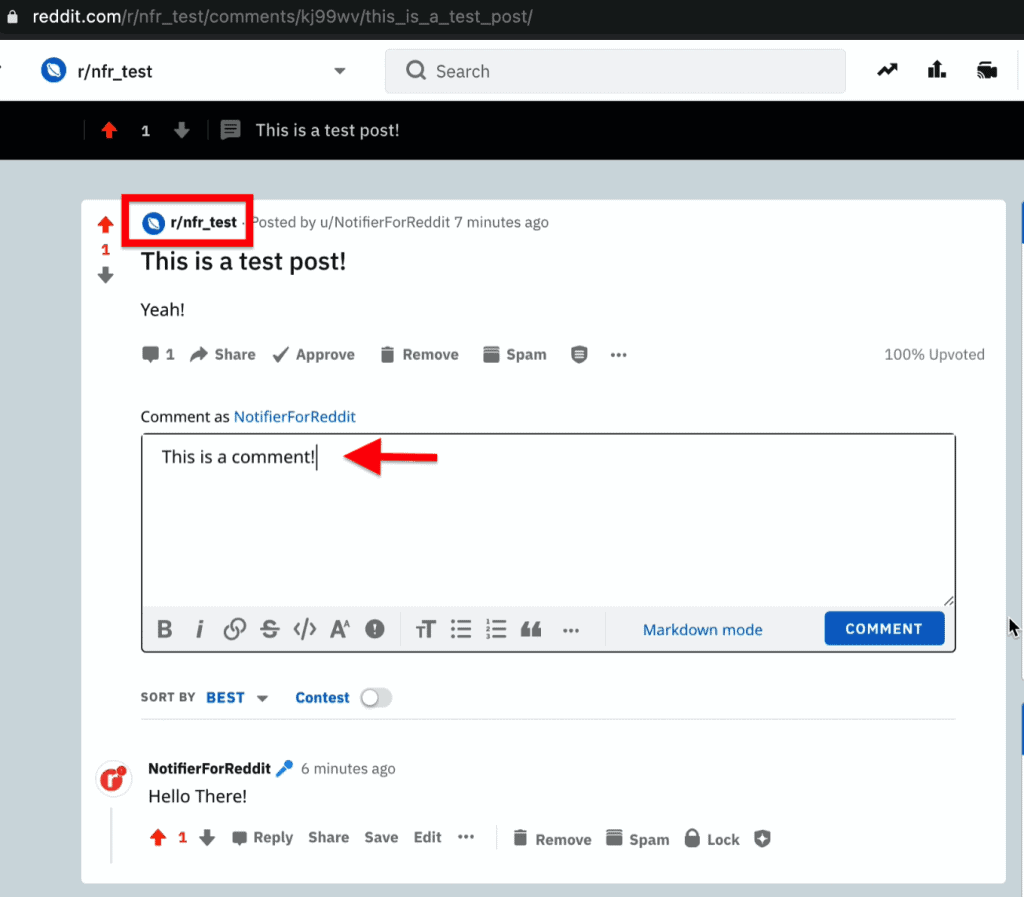Expand the r/nfr_test community dropdown
This screenshot has height=897, width=1024.
(x=340, y=71)
